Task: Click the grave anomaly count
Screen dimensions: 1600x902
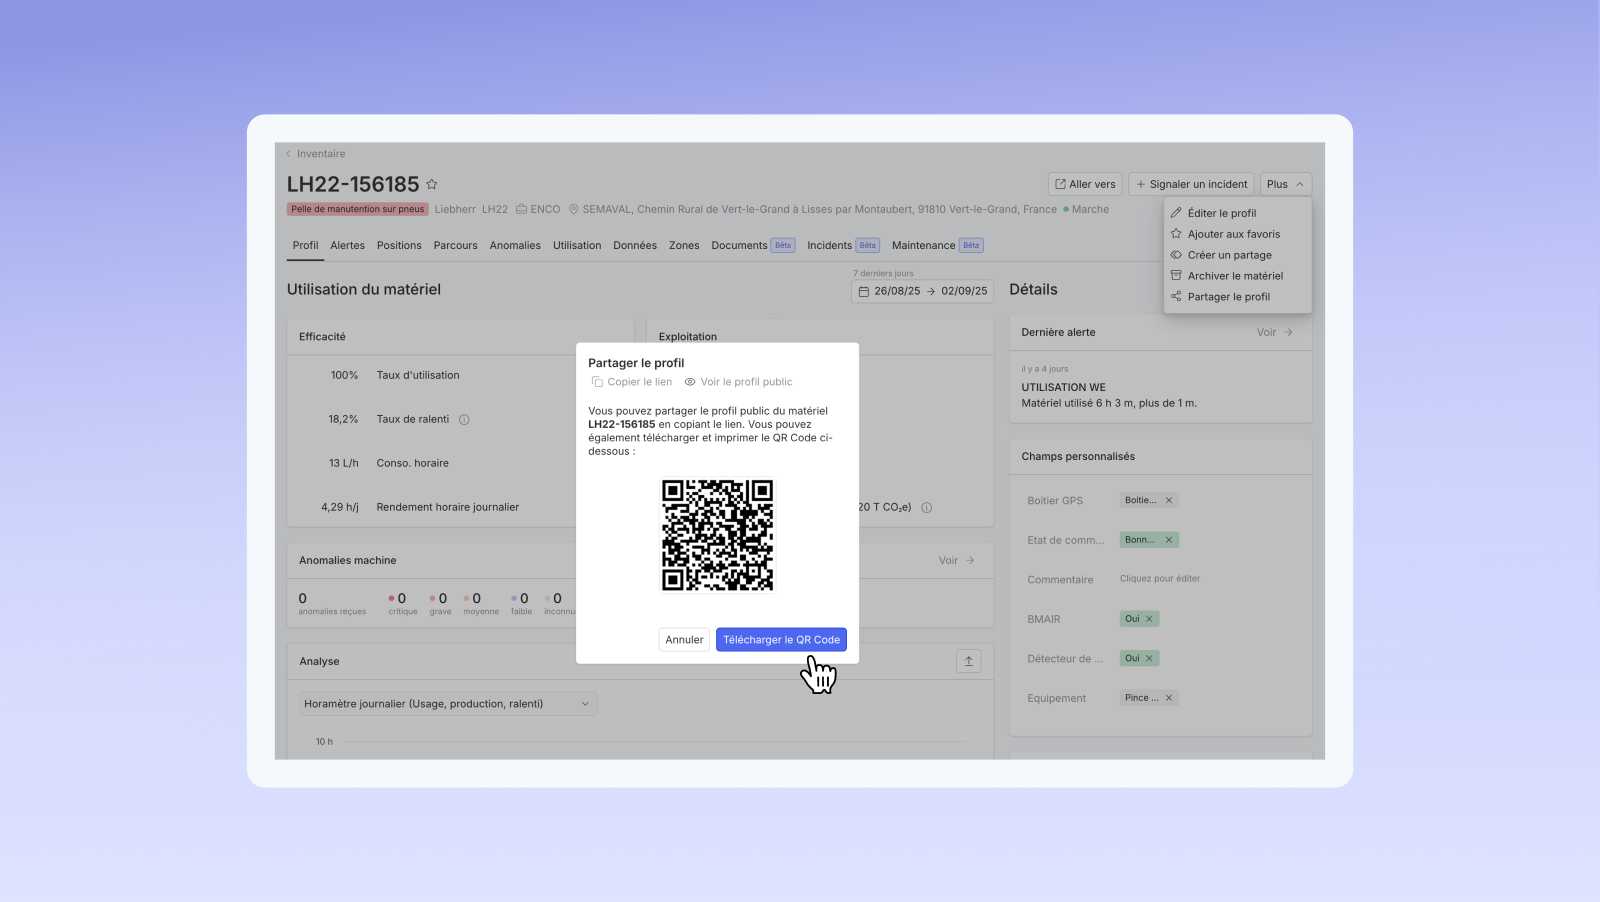Action: (440, 604)
